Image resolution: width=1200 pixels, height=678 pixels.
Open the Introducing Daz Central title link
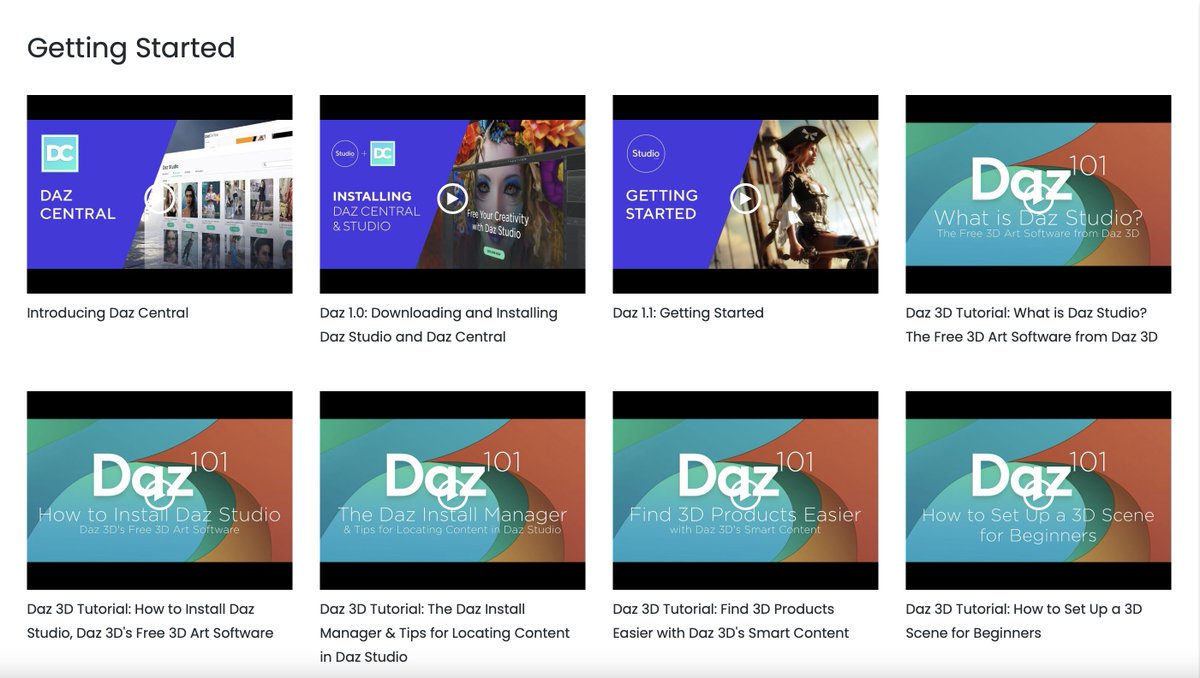coord(108,313)
